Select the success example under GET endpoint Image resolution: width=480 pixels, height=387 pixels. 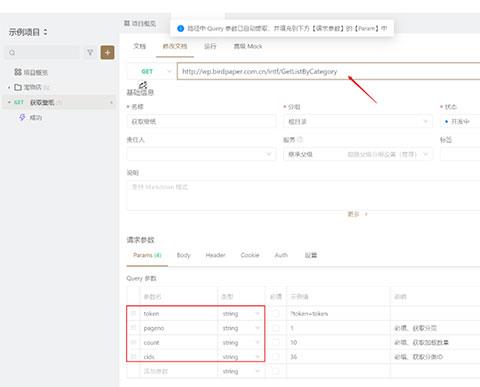(36, 117)
